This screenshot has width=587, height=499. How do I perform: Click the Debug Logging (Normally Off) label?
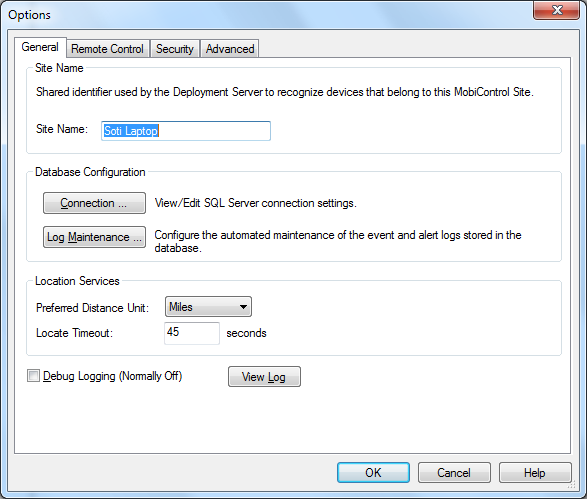point(112,376)
